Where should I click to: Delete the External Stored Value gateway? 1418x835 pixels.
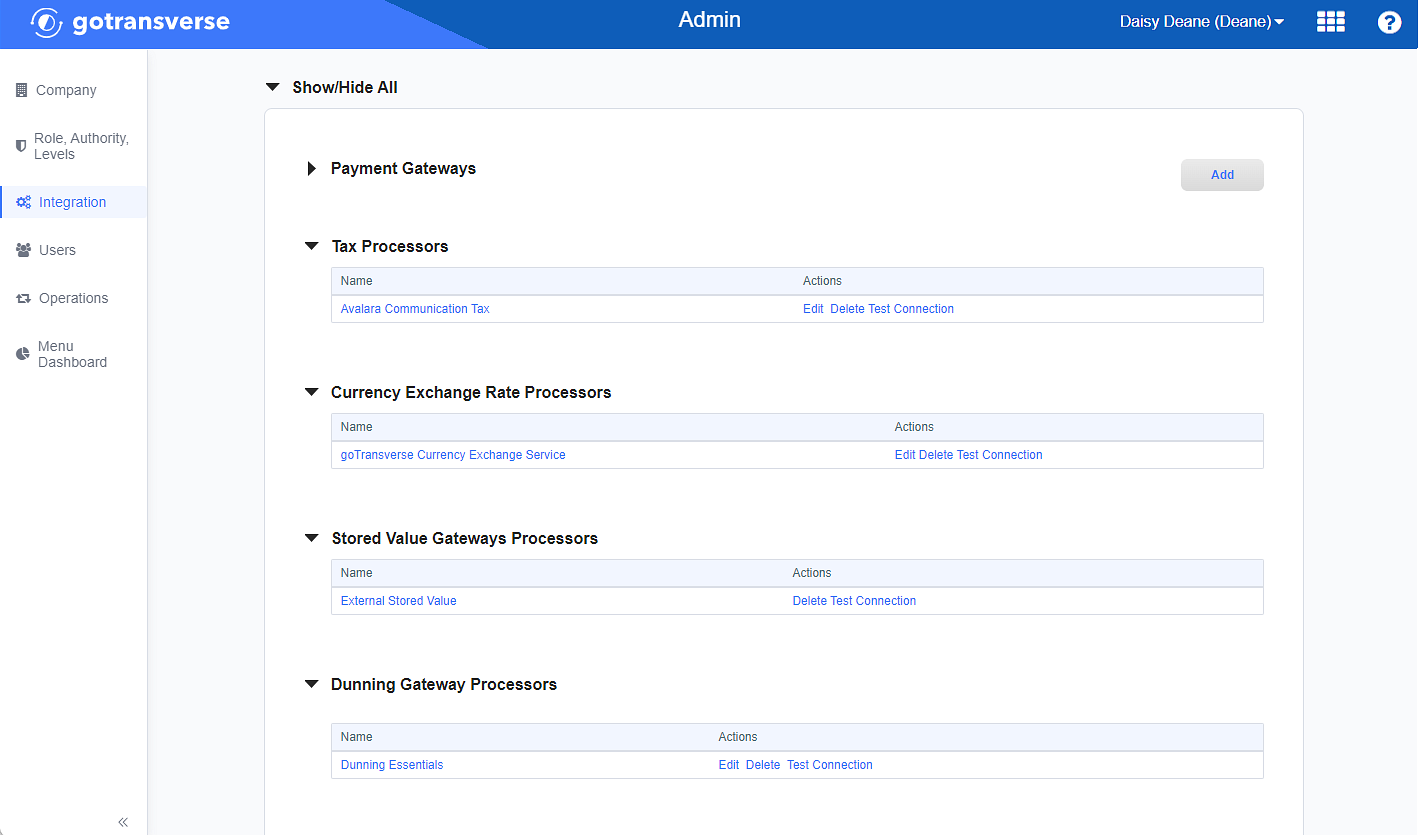click(810, 601)
